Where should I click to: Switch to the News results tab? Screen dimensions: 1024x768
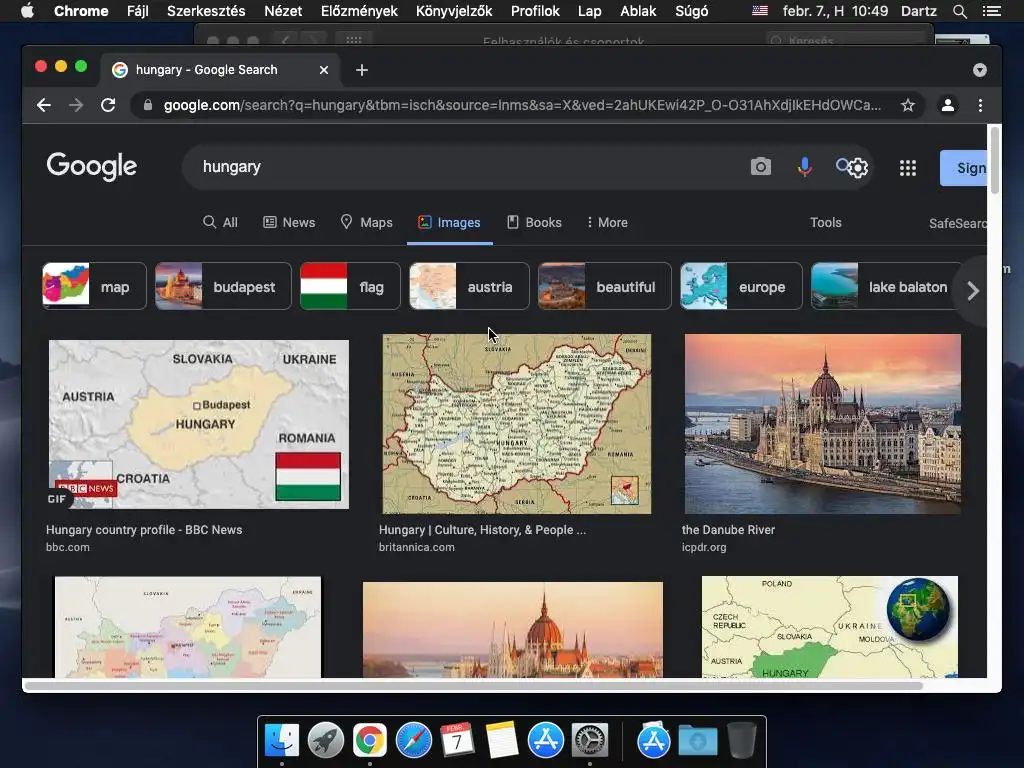tap(289, 223)
